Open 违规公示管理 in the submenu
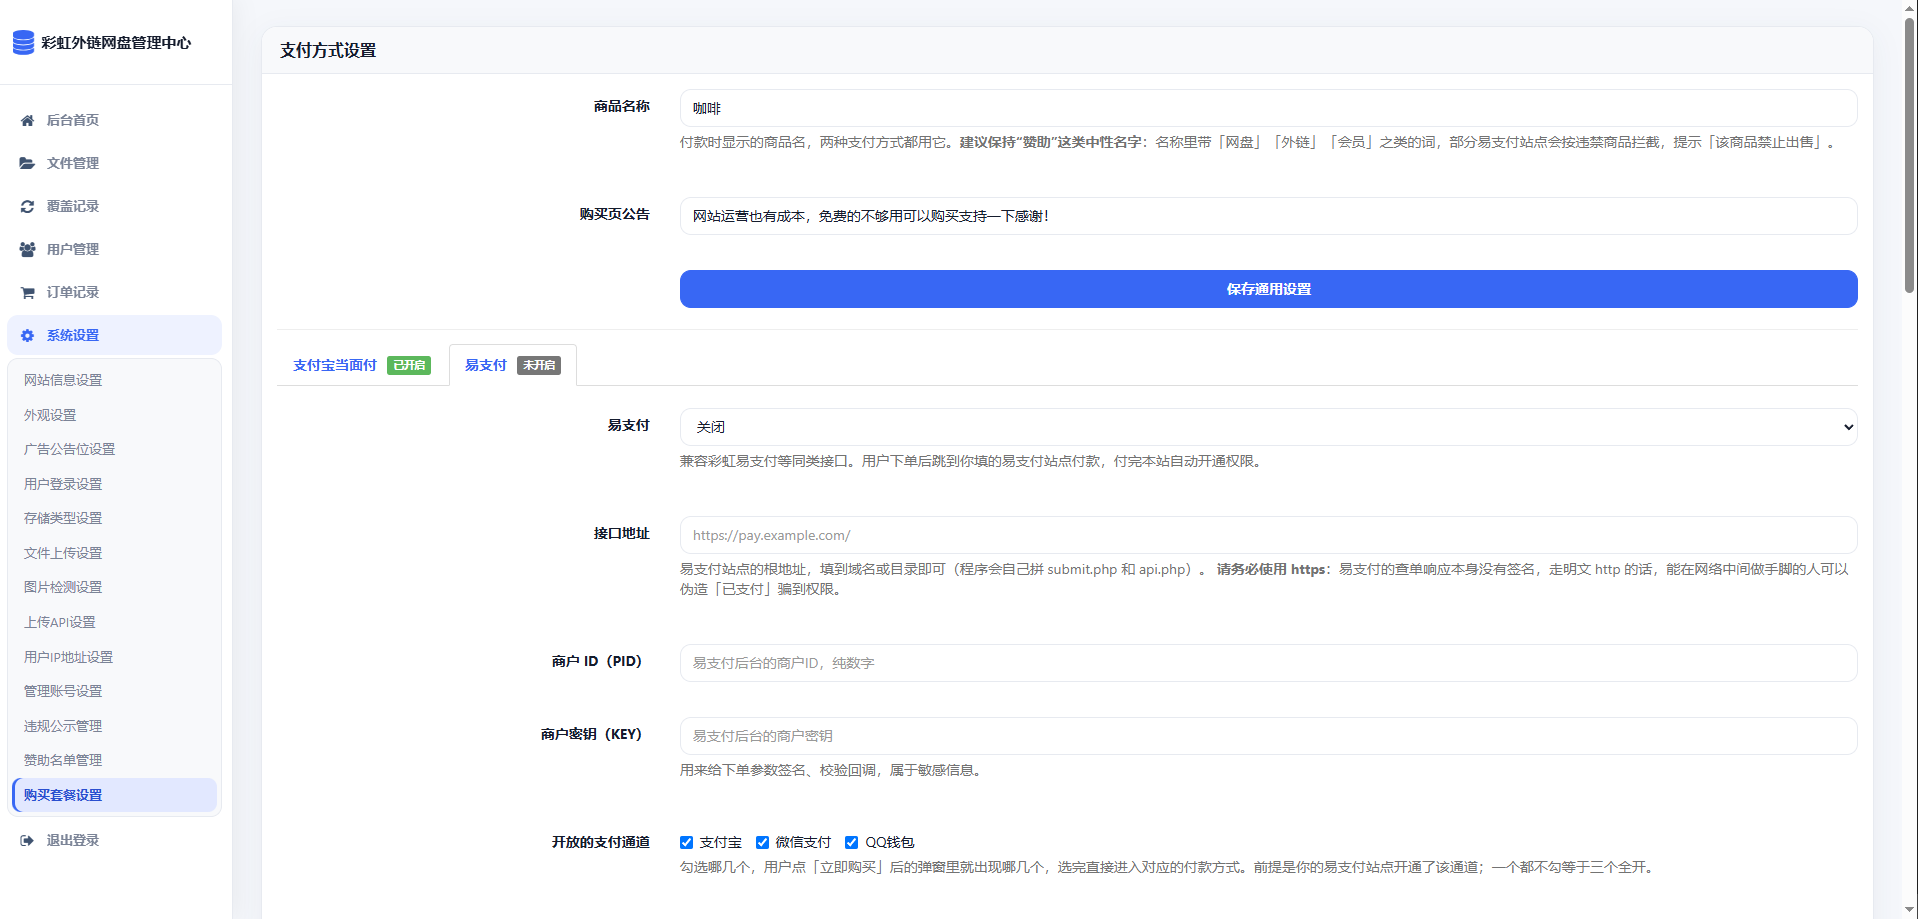 (x=63, y=726)
